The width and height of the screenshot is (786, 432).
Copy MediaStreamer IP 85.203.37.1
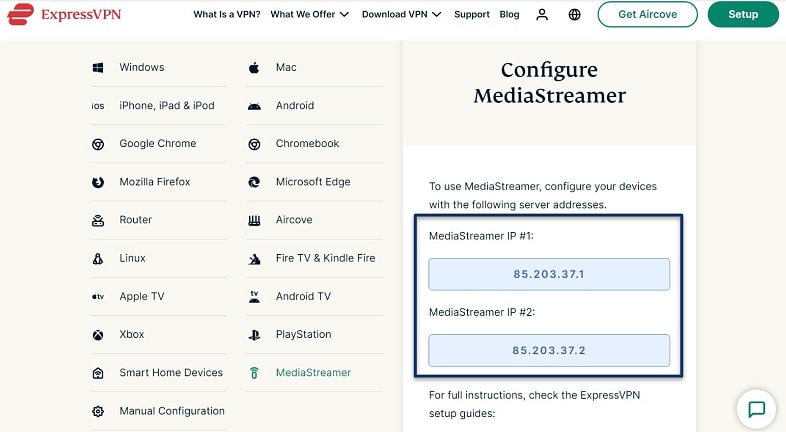[549, 274]
